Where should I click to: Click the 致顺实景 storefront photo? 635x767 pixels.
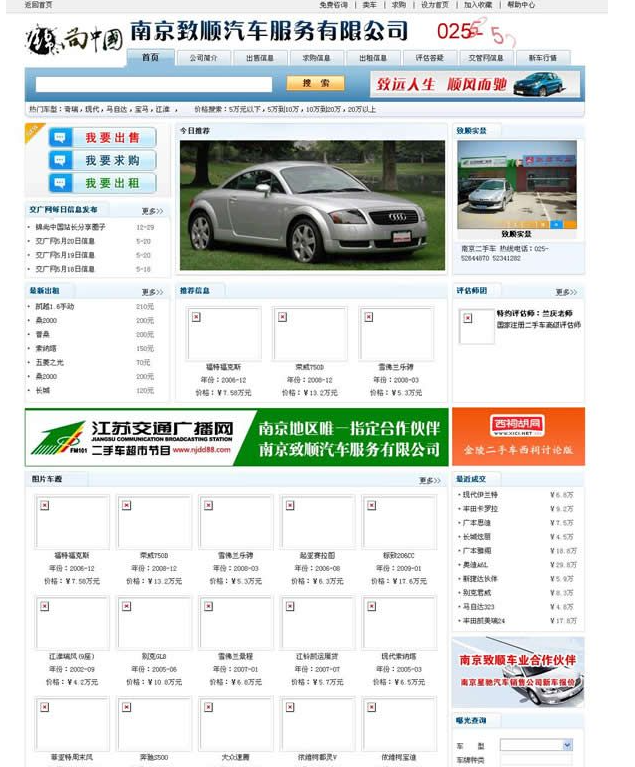click(x=517, y=184)
